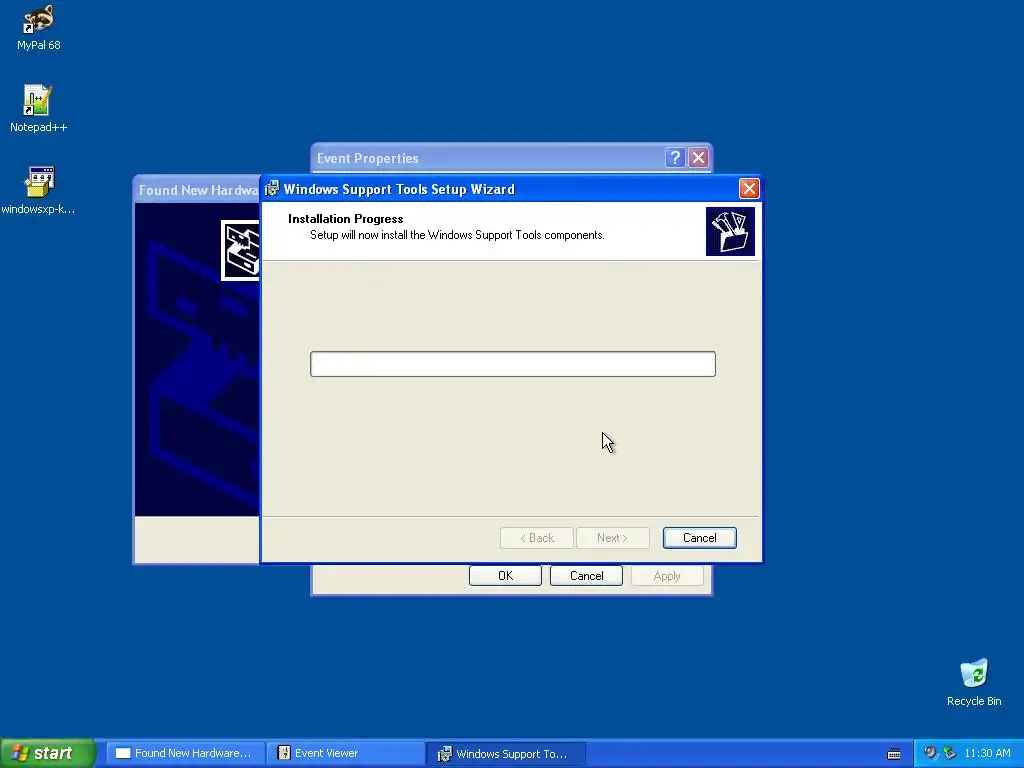The width and height of the screenshot is (1024, 768).
Task: Click the second system tray icon next to clock
Action: pos(949,753)
